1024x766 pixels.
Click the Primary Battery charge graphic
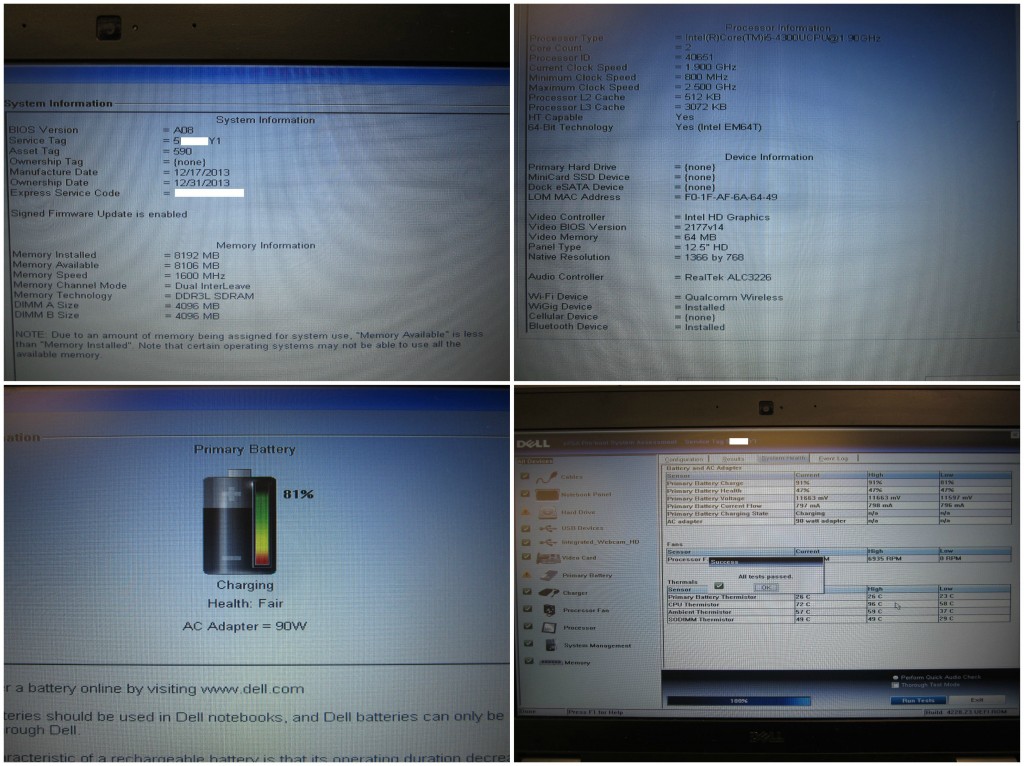(x=240, y=524)
